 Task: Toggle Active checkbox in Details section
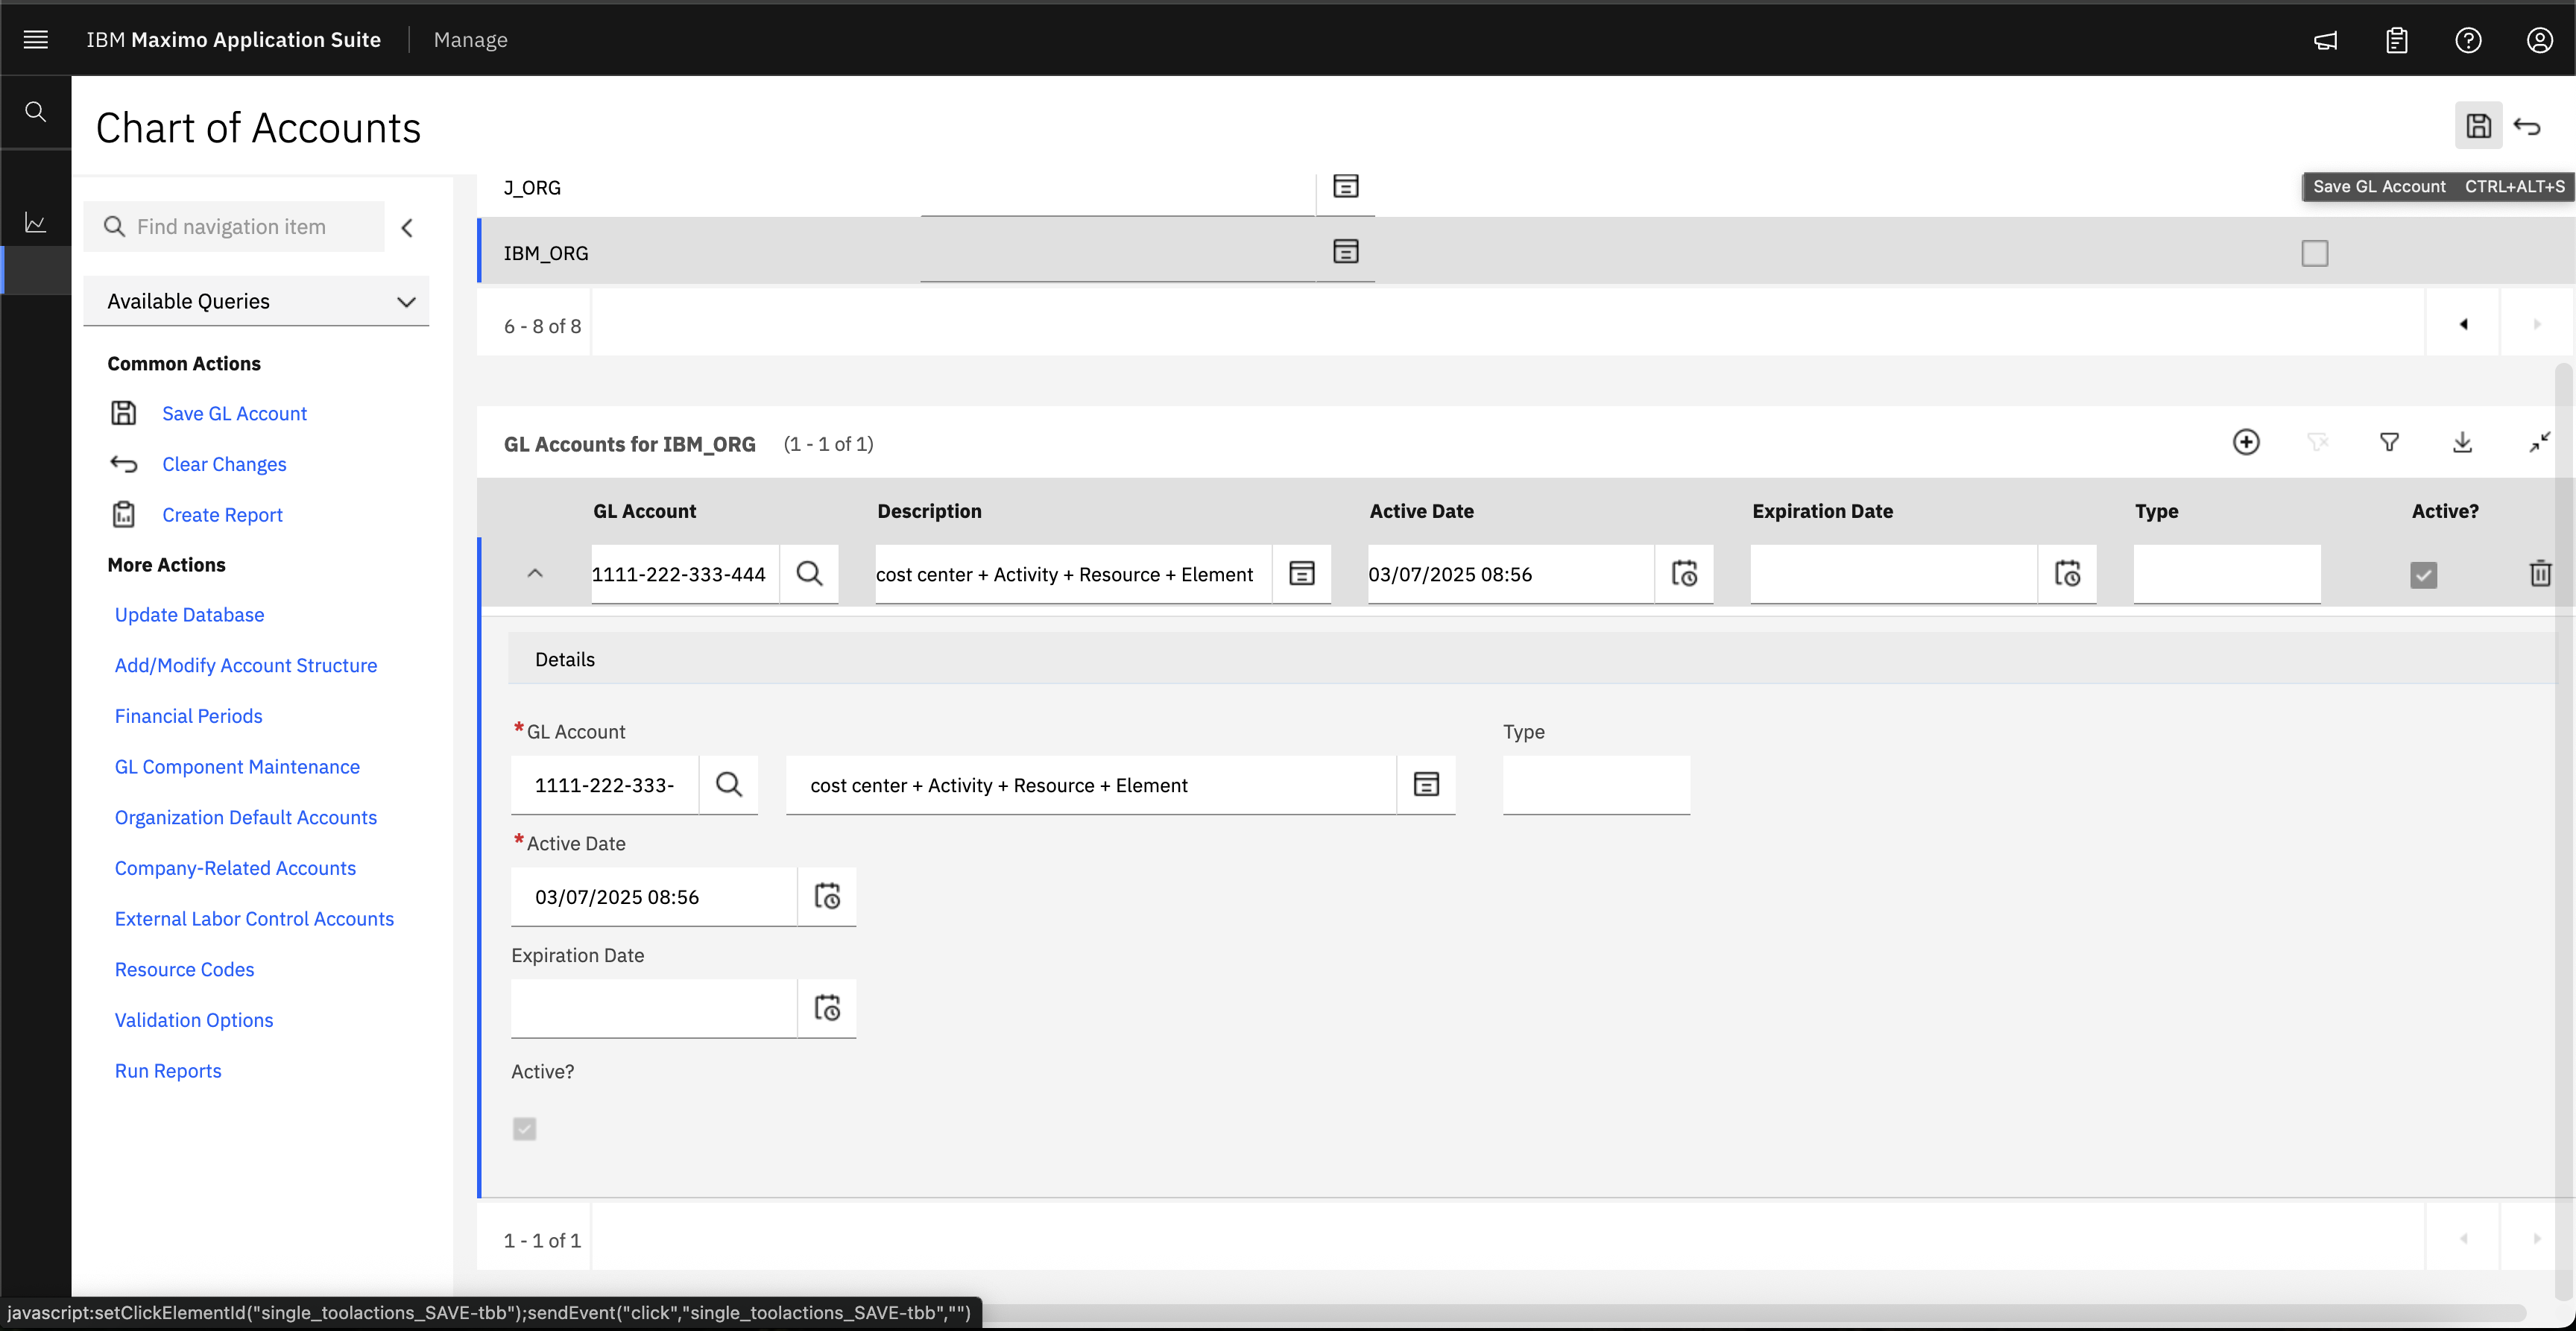(525, 1129)
